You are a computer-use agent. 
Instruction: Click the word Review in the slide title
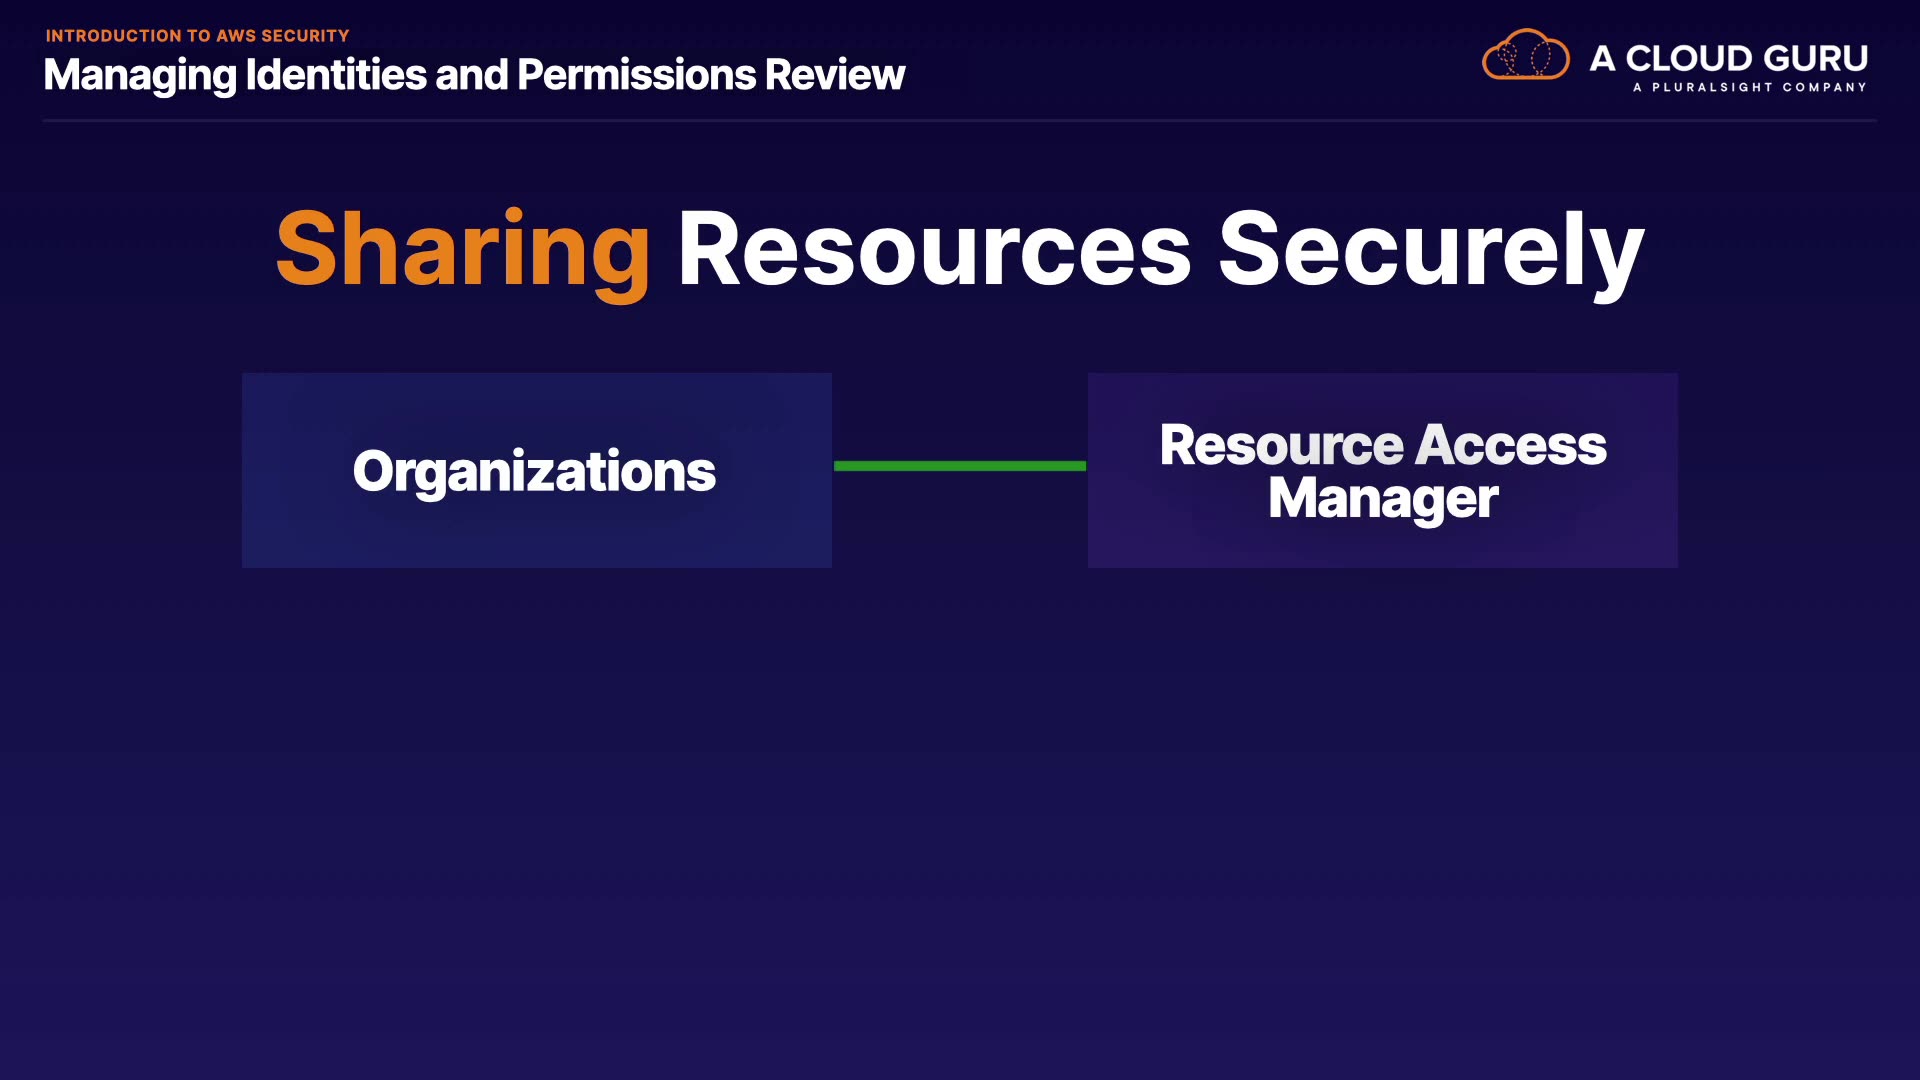click(834, 75)
